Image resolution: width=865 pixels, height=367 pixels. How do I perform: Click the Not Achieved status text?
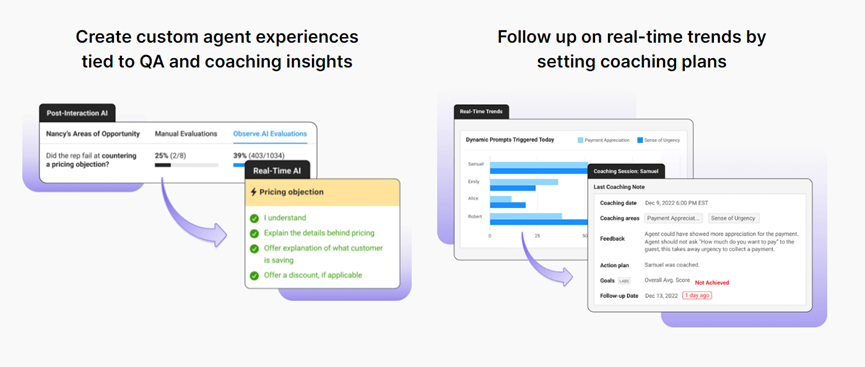(x=712, y=283)
